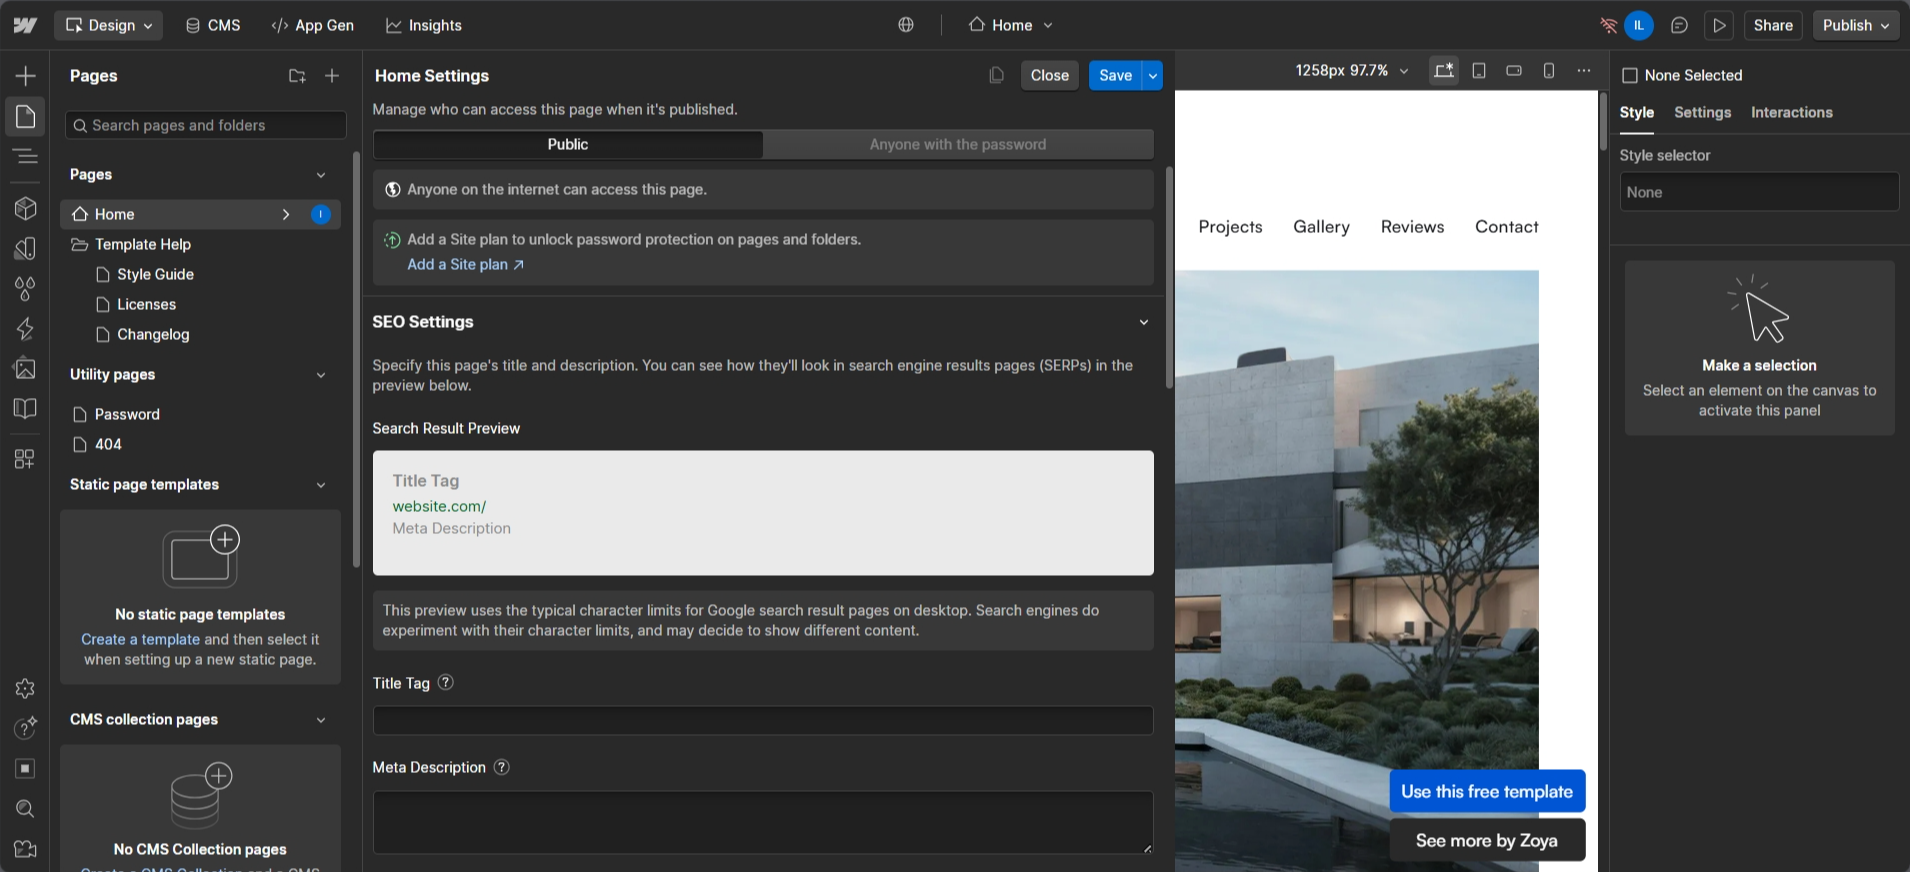
Task: Click the blue avatar IL icon
Action: tap(1639, 25)
